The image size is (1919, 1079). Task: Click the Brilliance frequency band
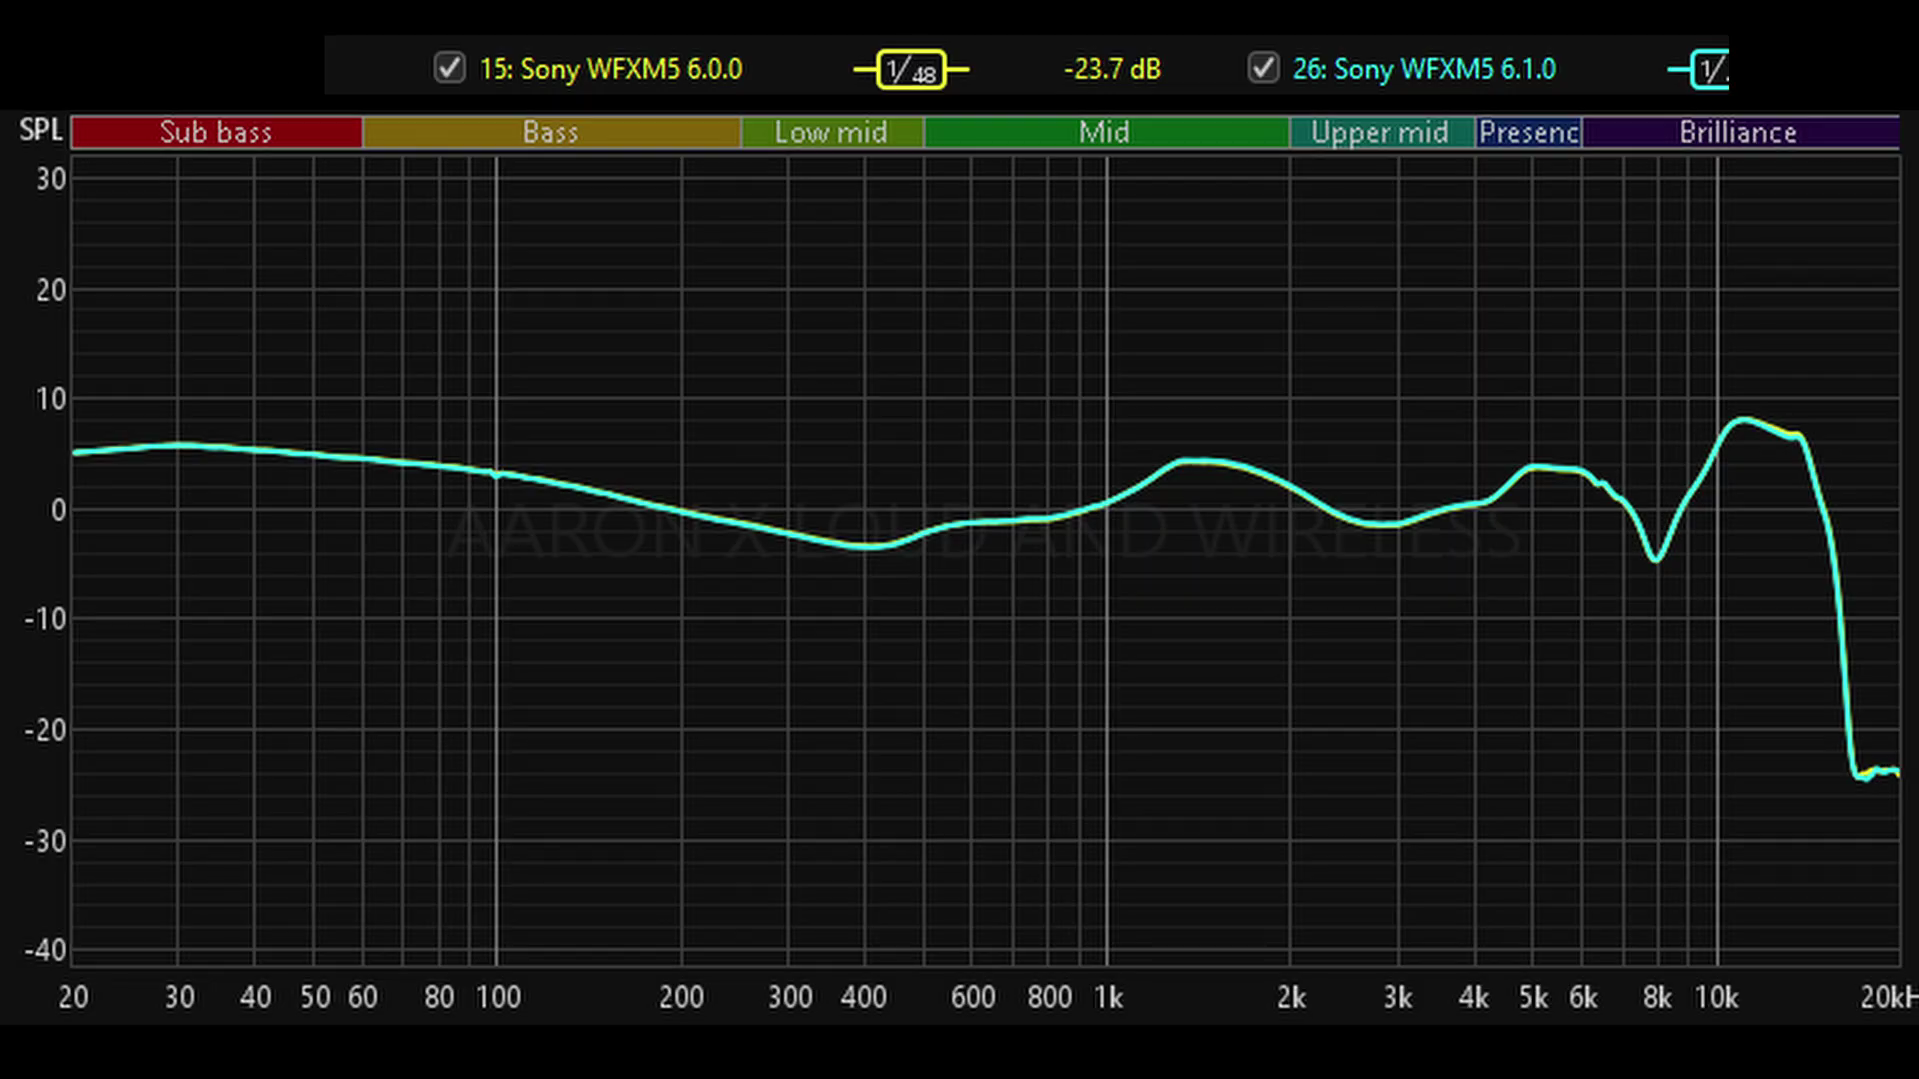(x=1739, y=132)
